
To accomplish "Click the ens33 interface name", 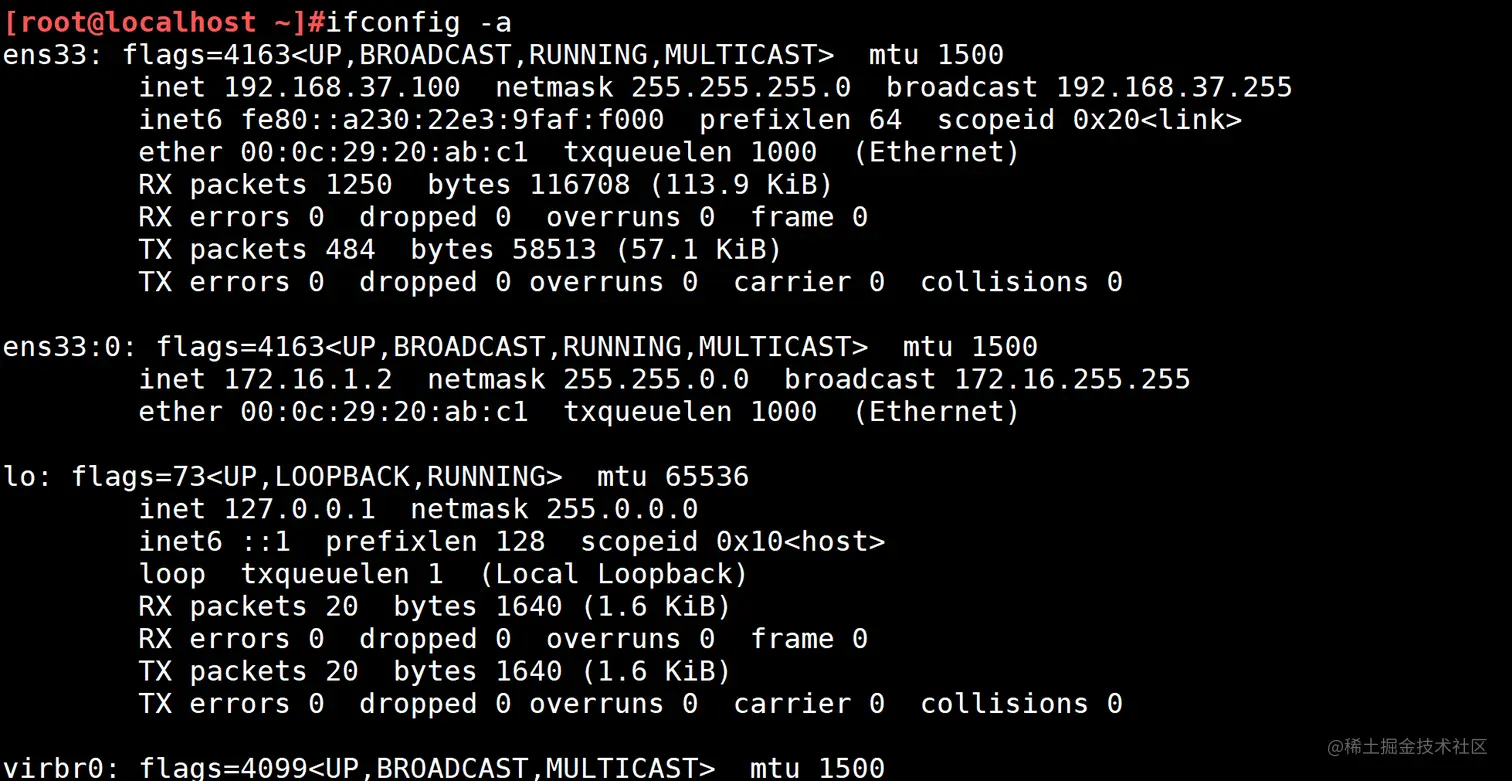I will (45, 54).
